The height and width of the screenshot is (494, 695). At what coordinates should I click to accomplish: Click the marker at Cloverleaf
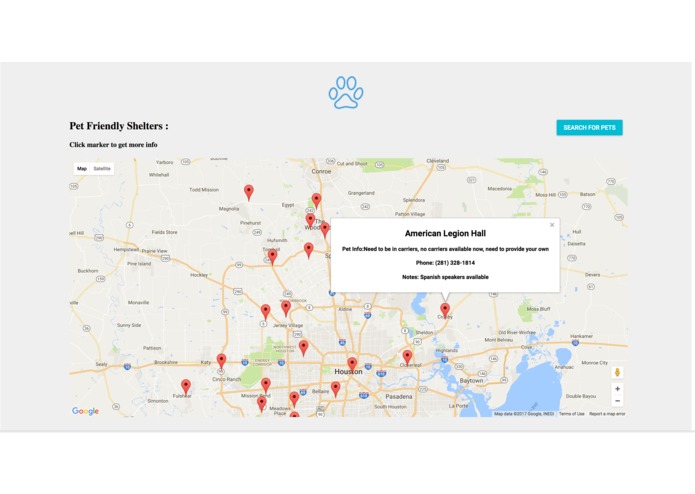click(407, 358)
